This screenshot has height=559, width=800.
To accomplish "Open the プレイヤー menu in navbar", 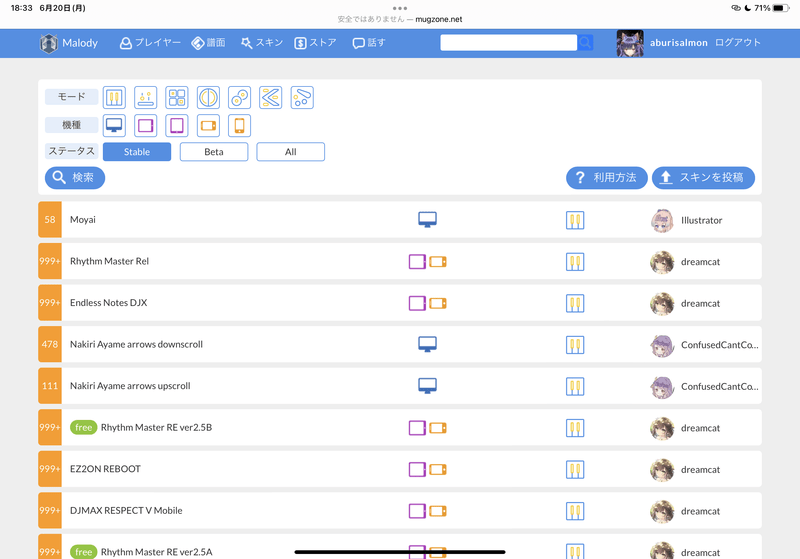I will [150, 43].
